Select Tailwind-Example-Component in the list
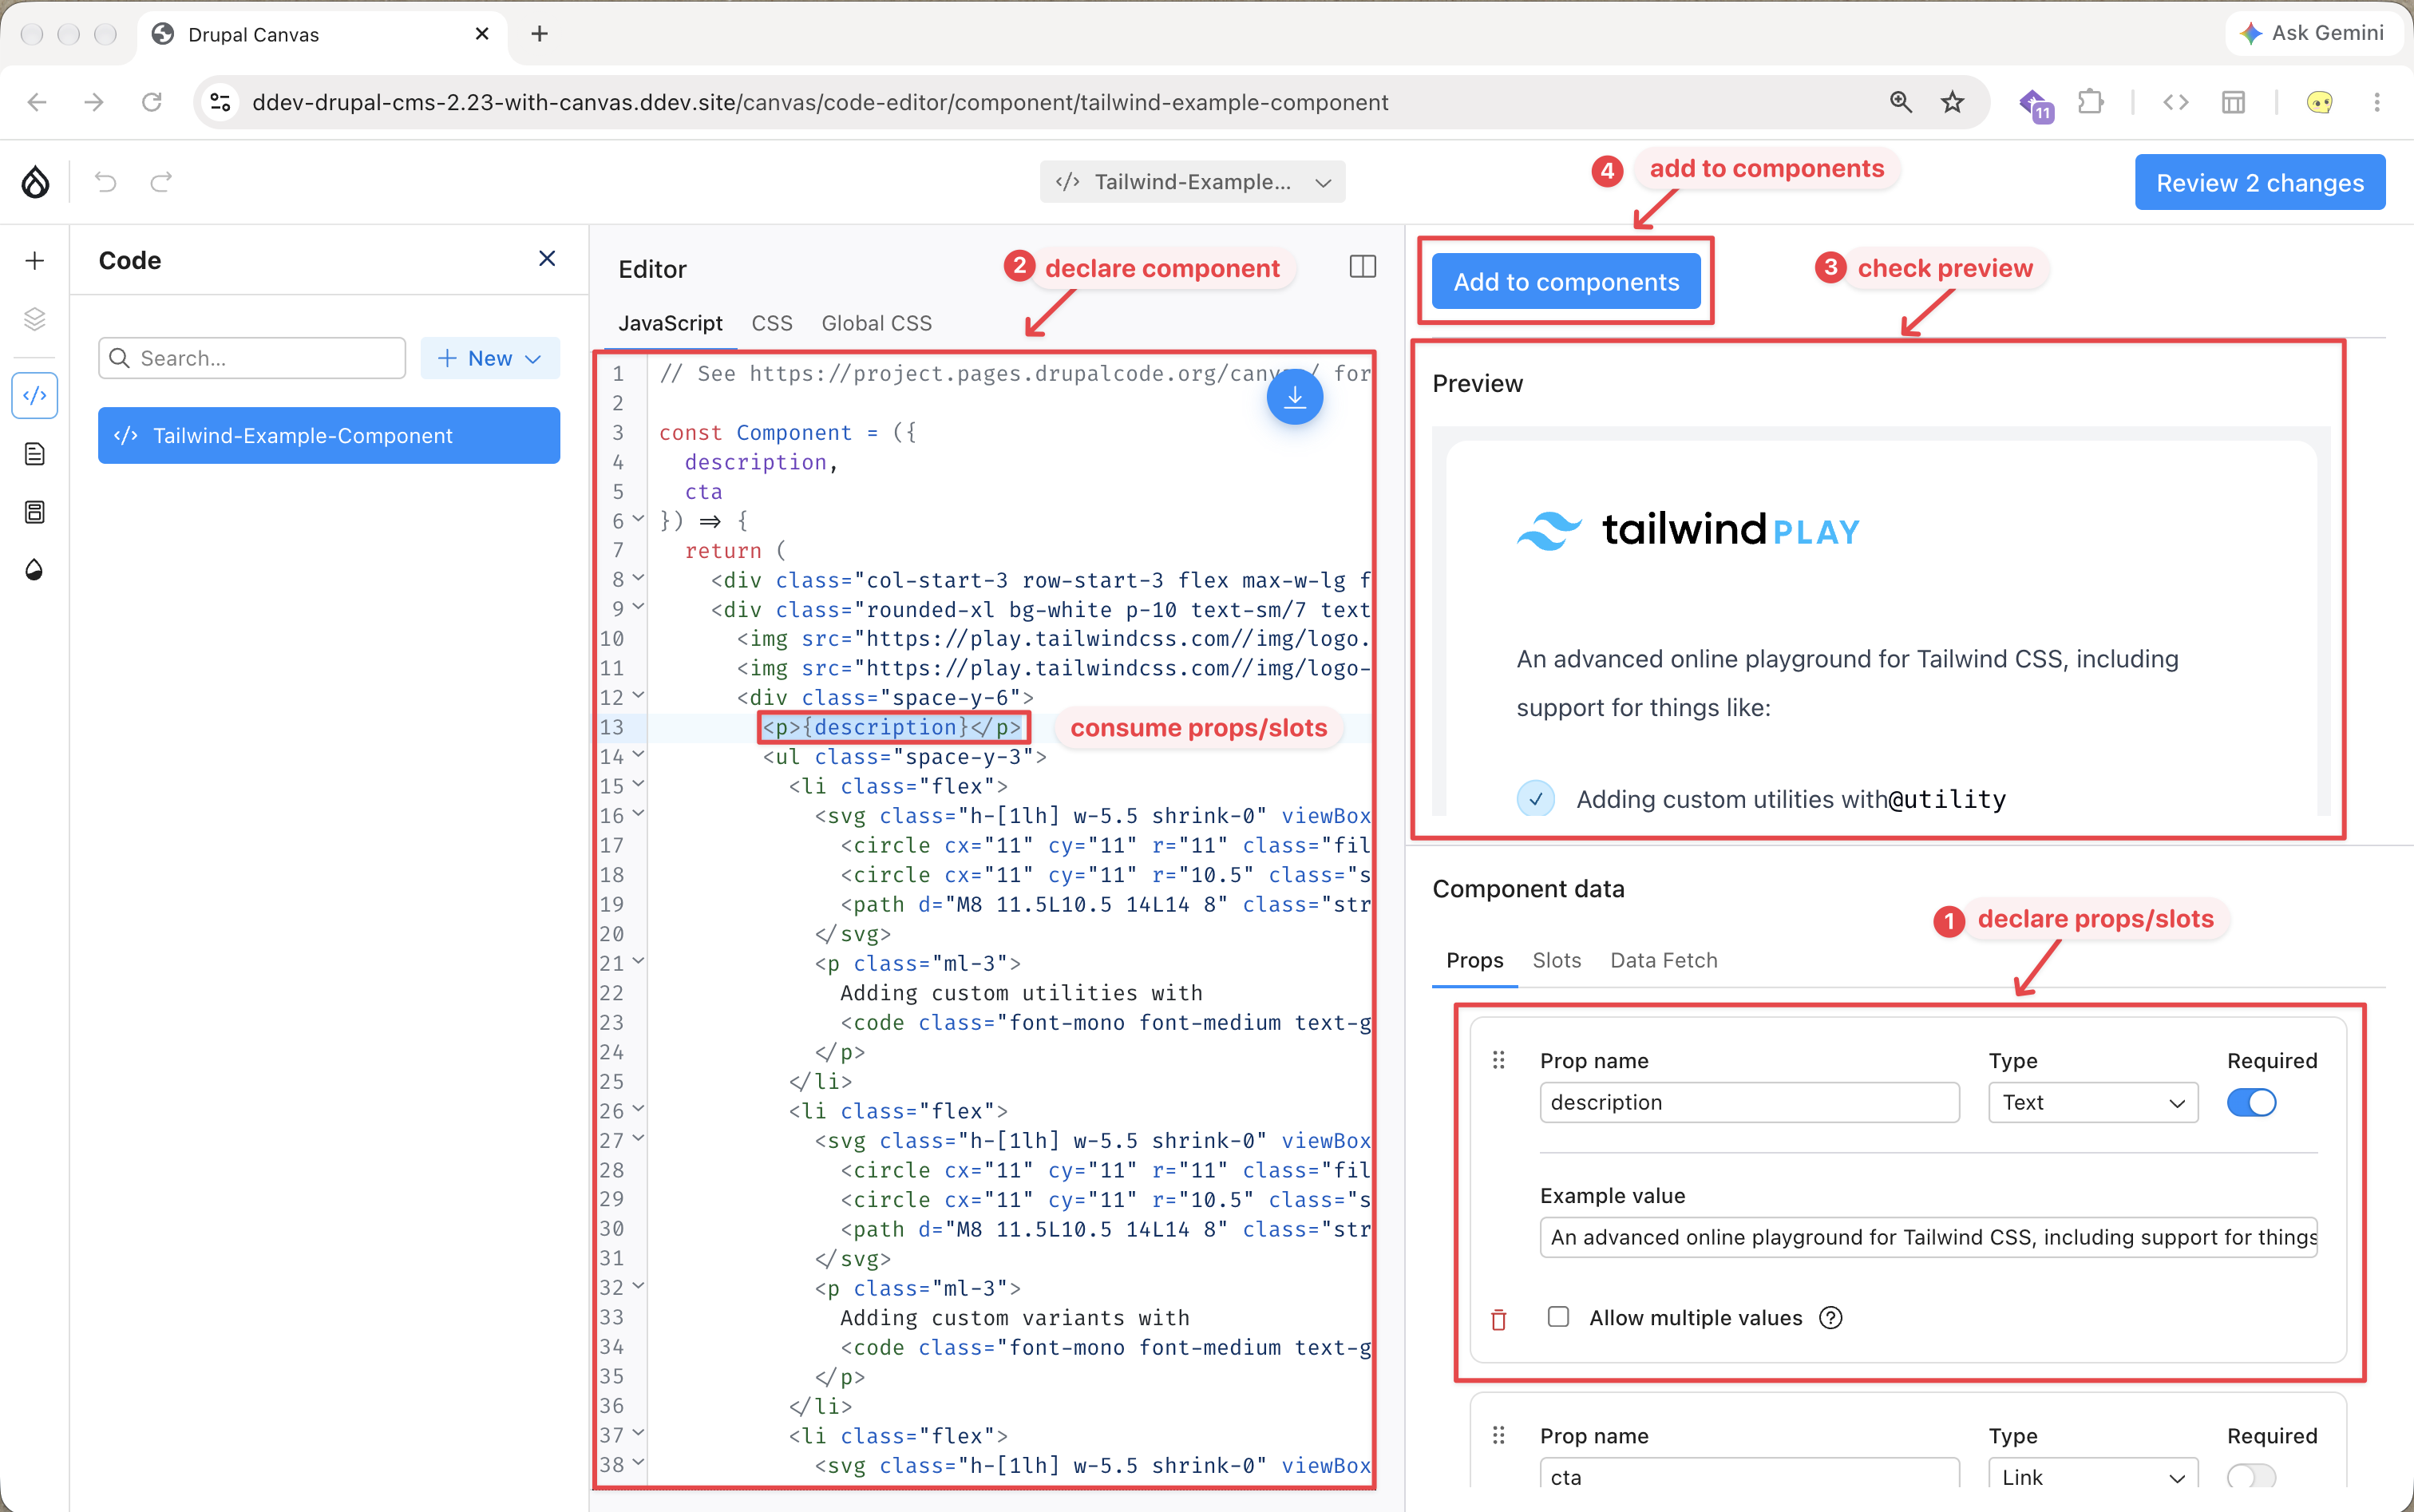 (329, 436)
